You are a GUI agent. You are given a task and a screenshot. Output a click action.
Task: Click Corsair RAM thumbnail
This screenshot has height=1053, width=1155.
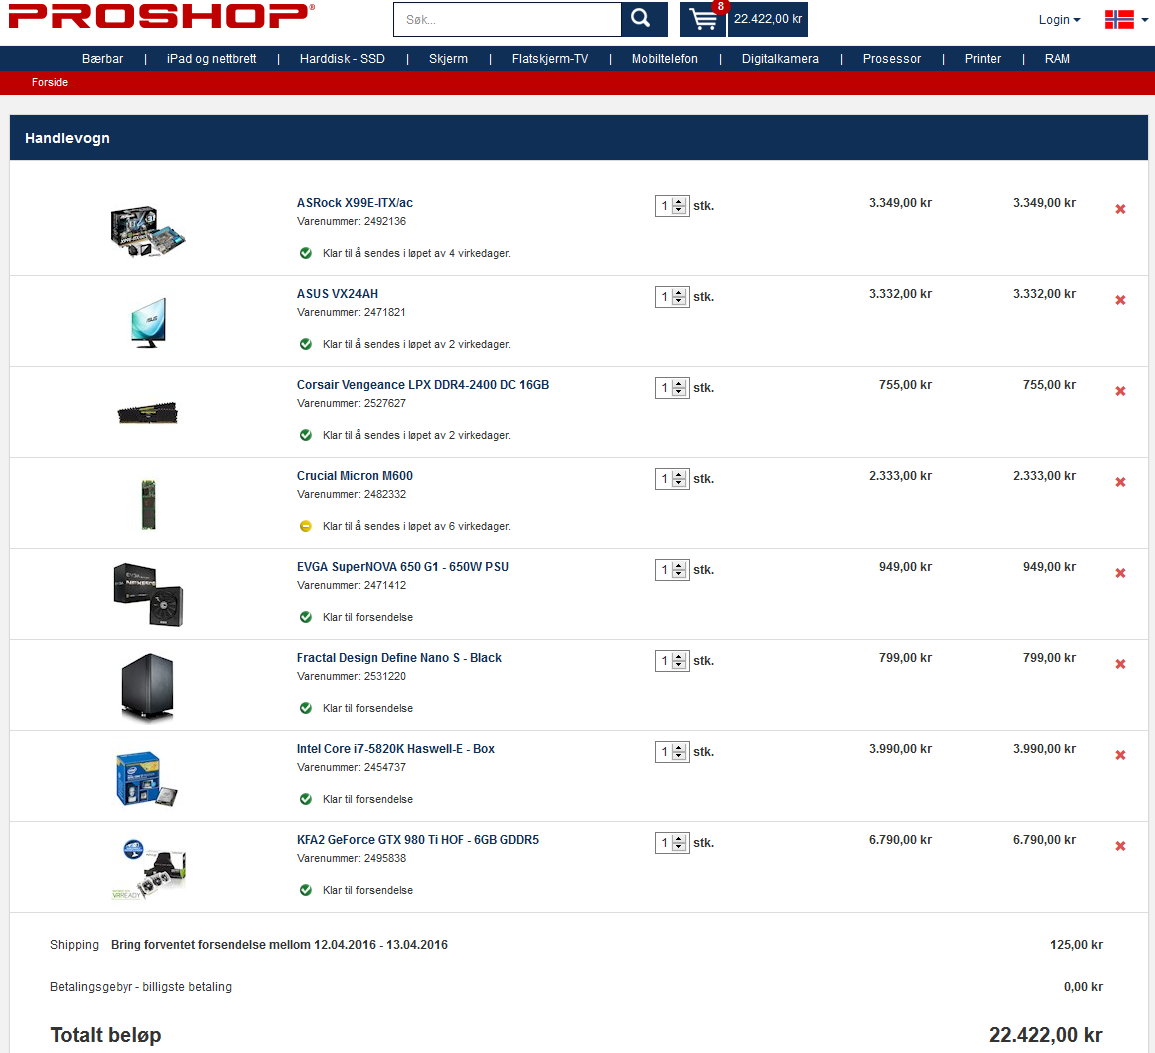[147, 413]
